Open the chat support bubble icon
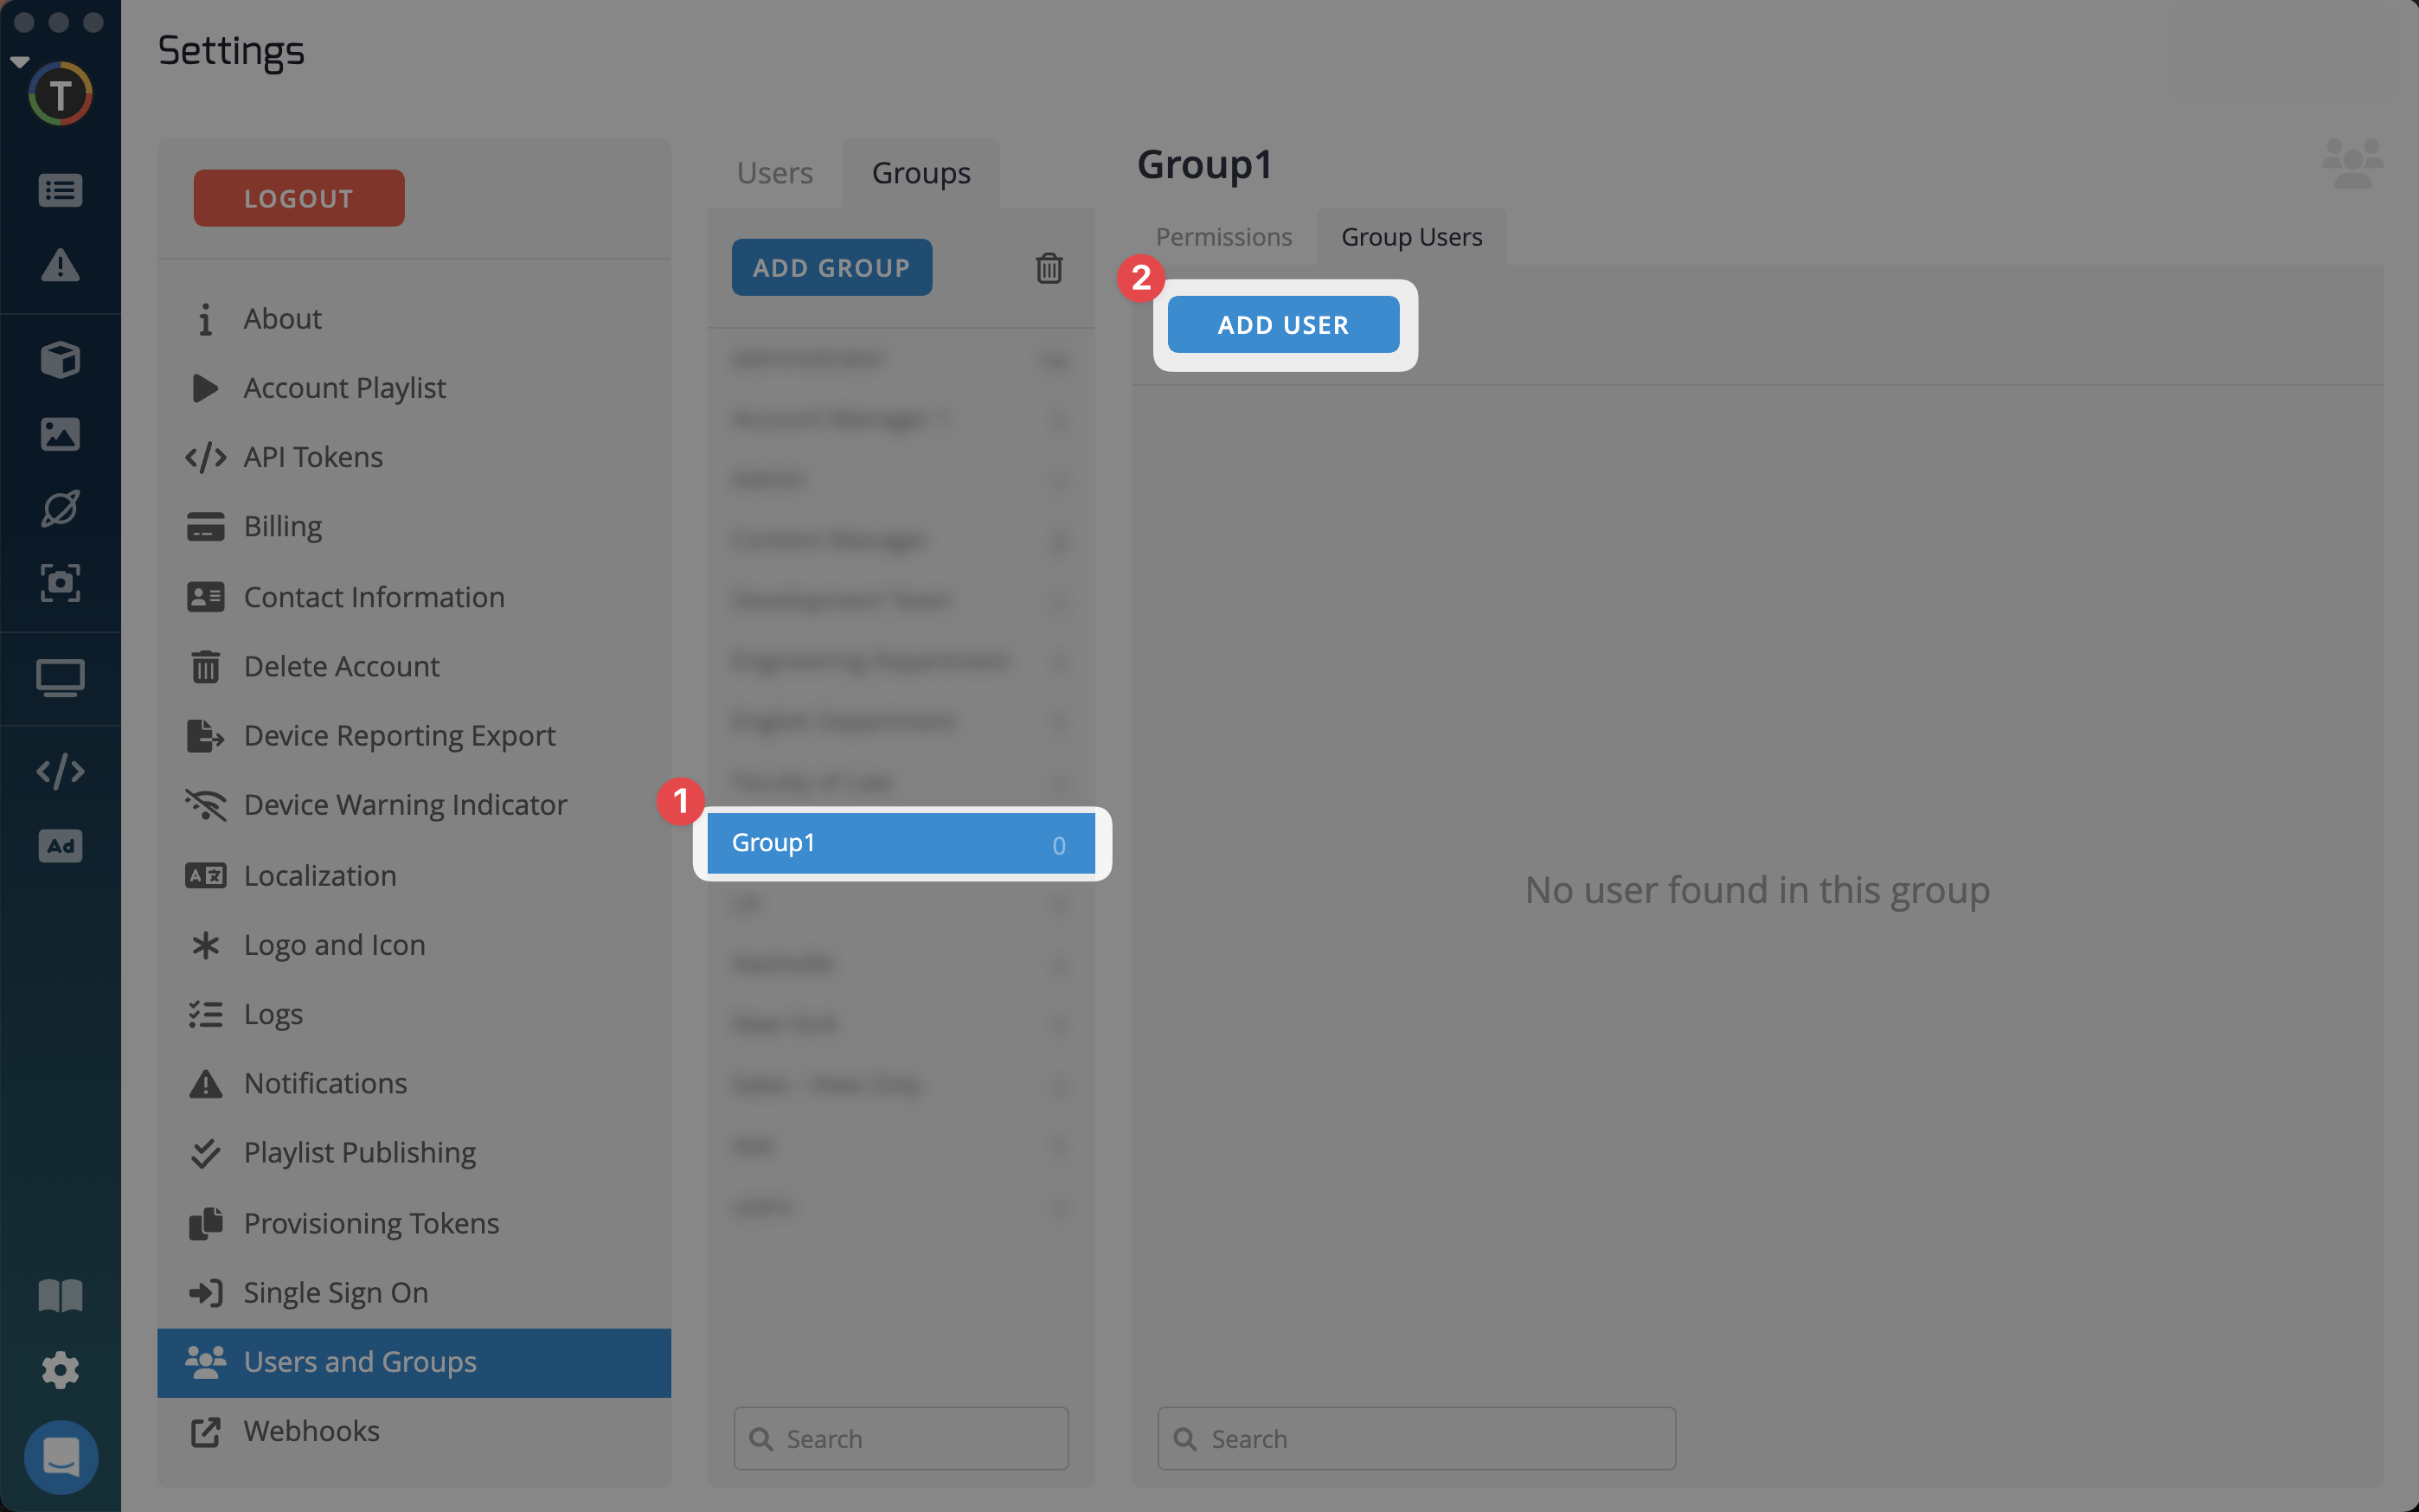Viewport: 2419px width, 1512px height. [60, 1456]
